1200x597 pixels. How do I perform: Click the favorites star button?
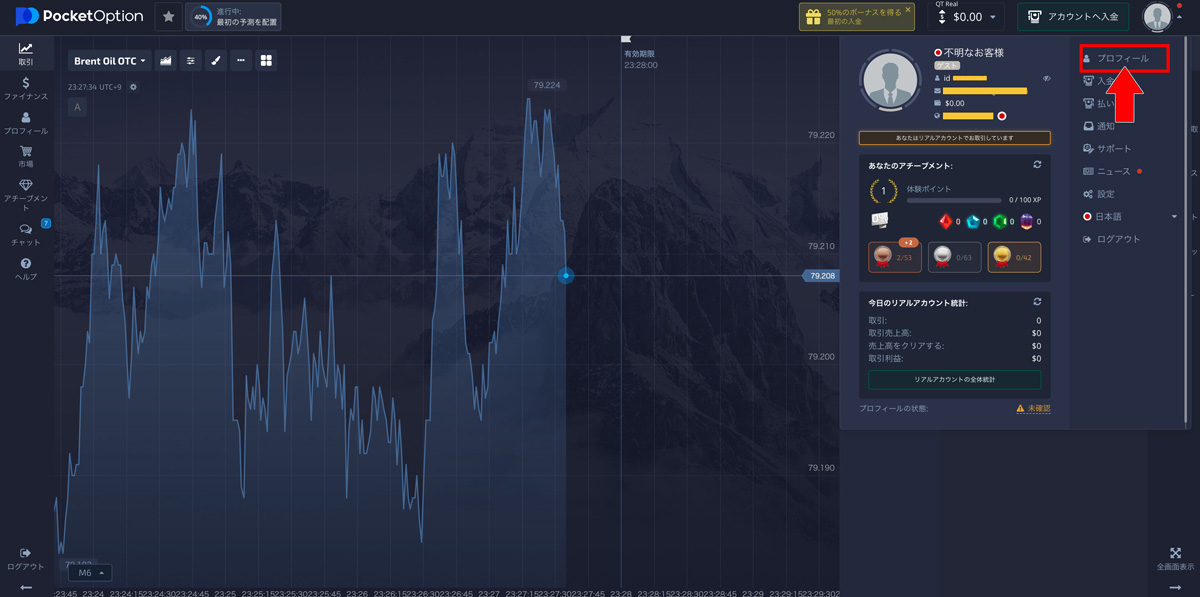(168, 17)
